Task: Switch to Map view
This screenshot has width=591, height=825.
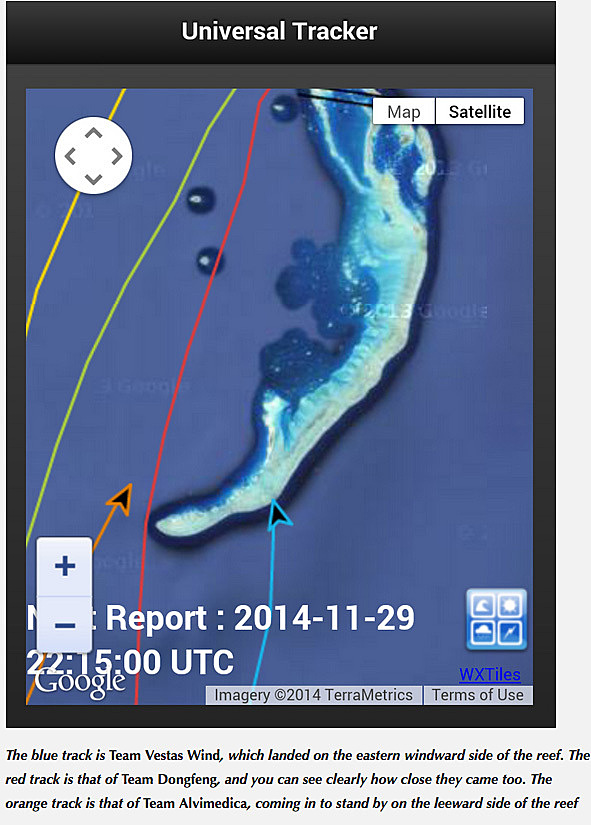Action: point(404,112)
